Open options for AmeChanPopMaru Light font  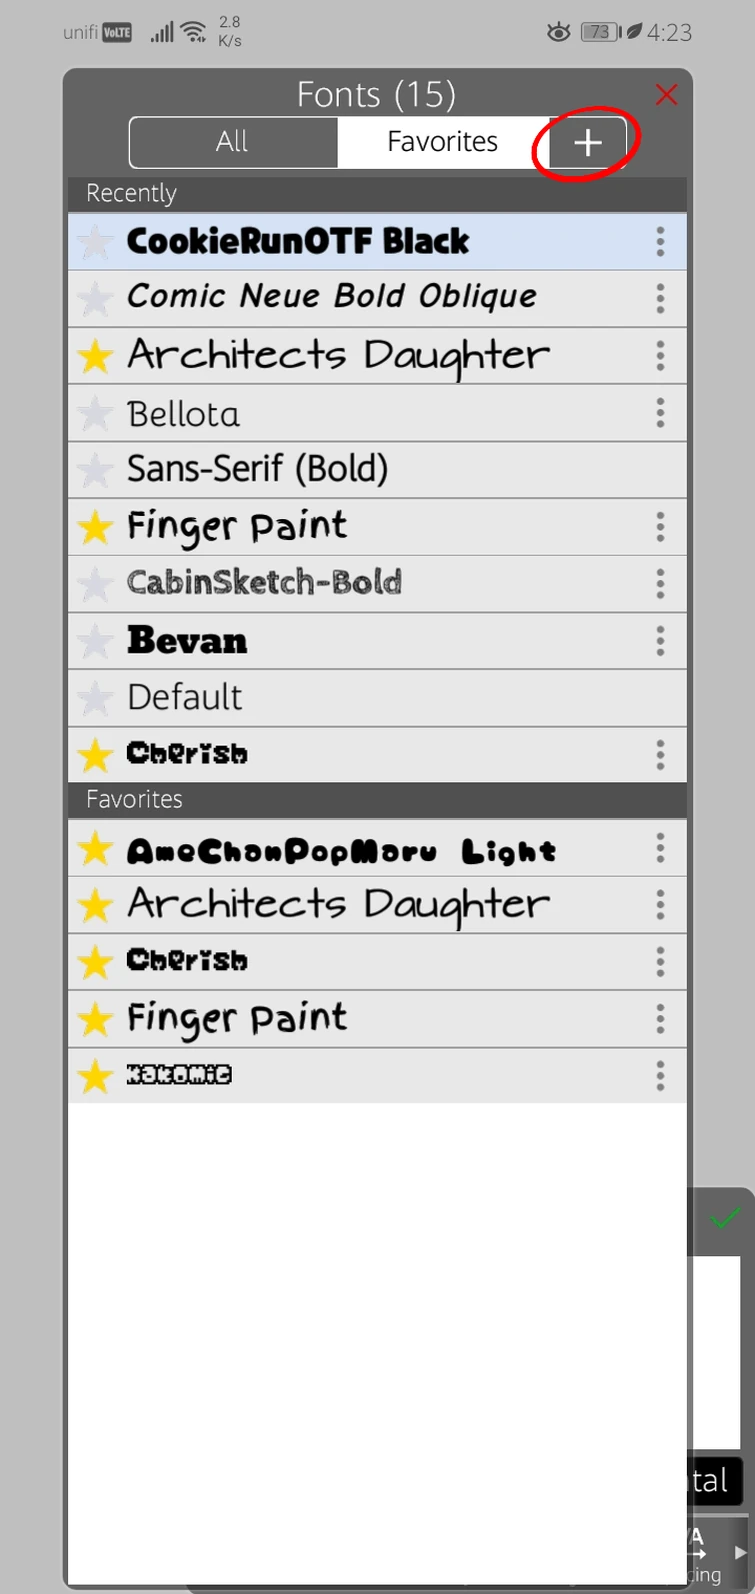click(660, 847)
